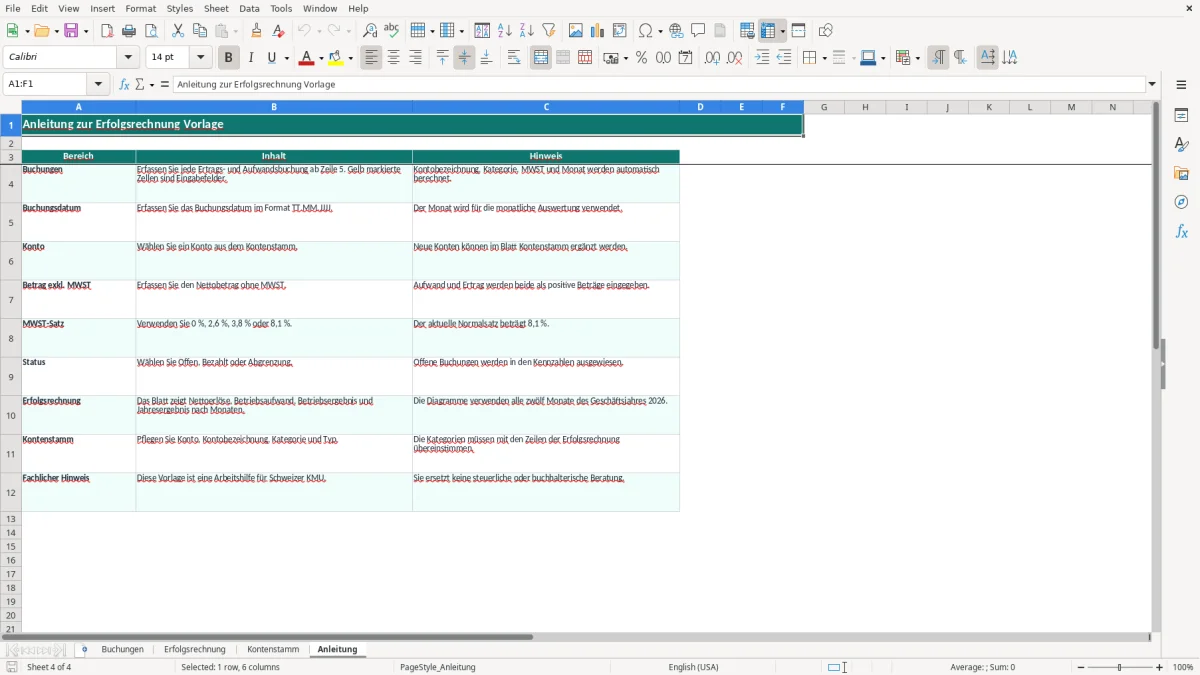The height and width of the screenshot is (675, 1200).
Task: Switch to the Erfolgsrechnung sheet tab
Action: click(x=195, y=650)
